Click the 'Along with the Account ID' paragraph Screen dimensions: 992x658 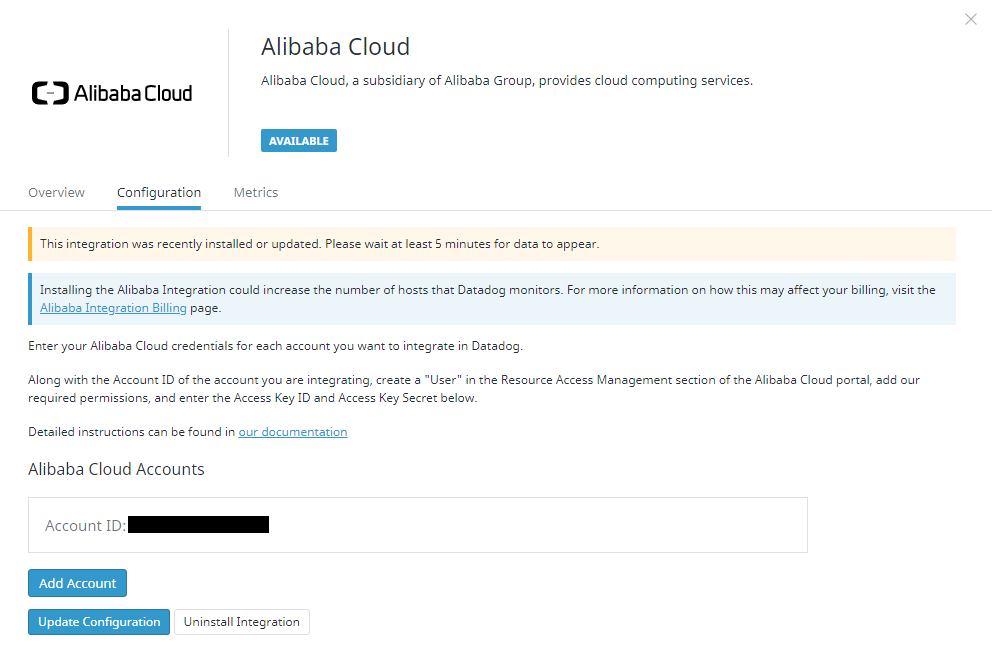pyautogui.click(x=474, y=389)
